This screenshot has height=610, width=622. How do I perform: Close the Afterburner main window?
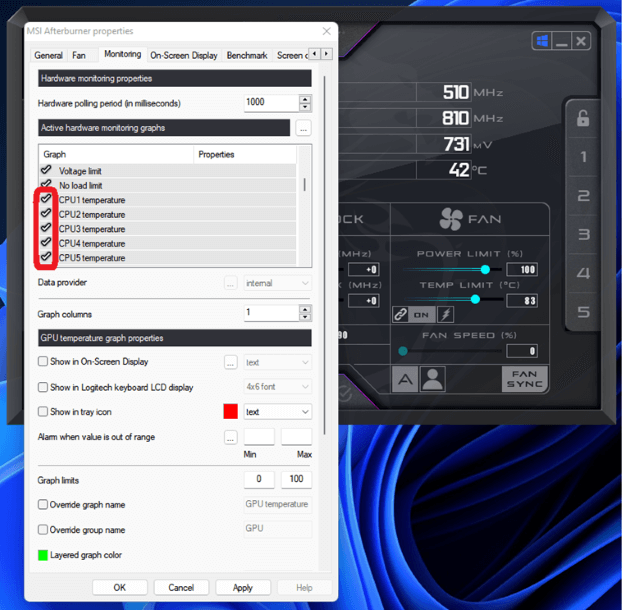(x=581, y=41)
